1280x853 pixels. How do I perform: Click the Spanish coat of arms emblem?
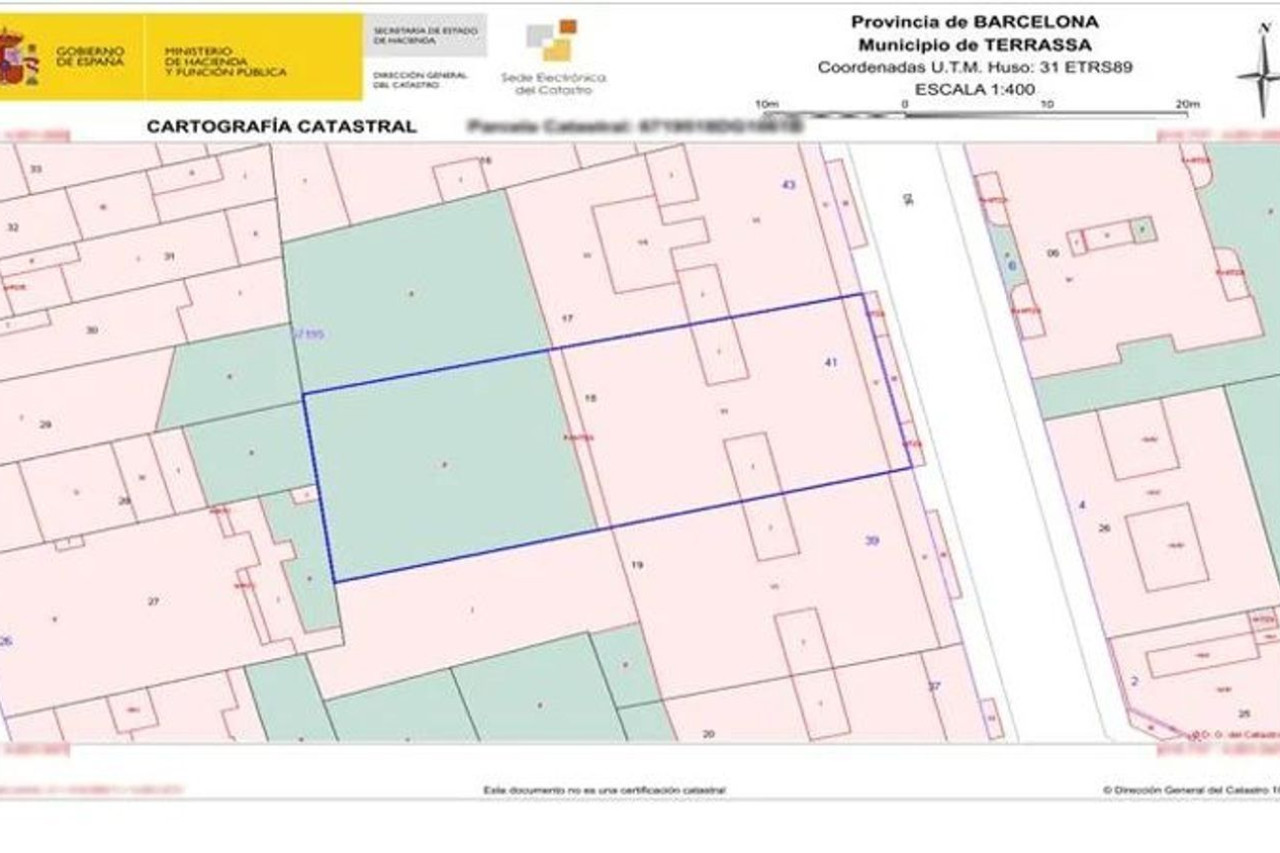click(x=16, y=57)
